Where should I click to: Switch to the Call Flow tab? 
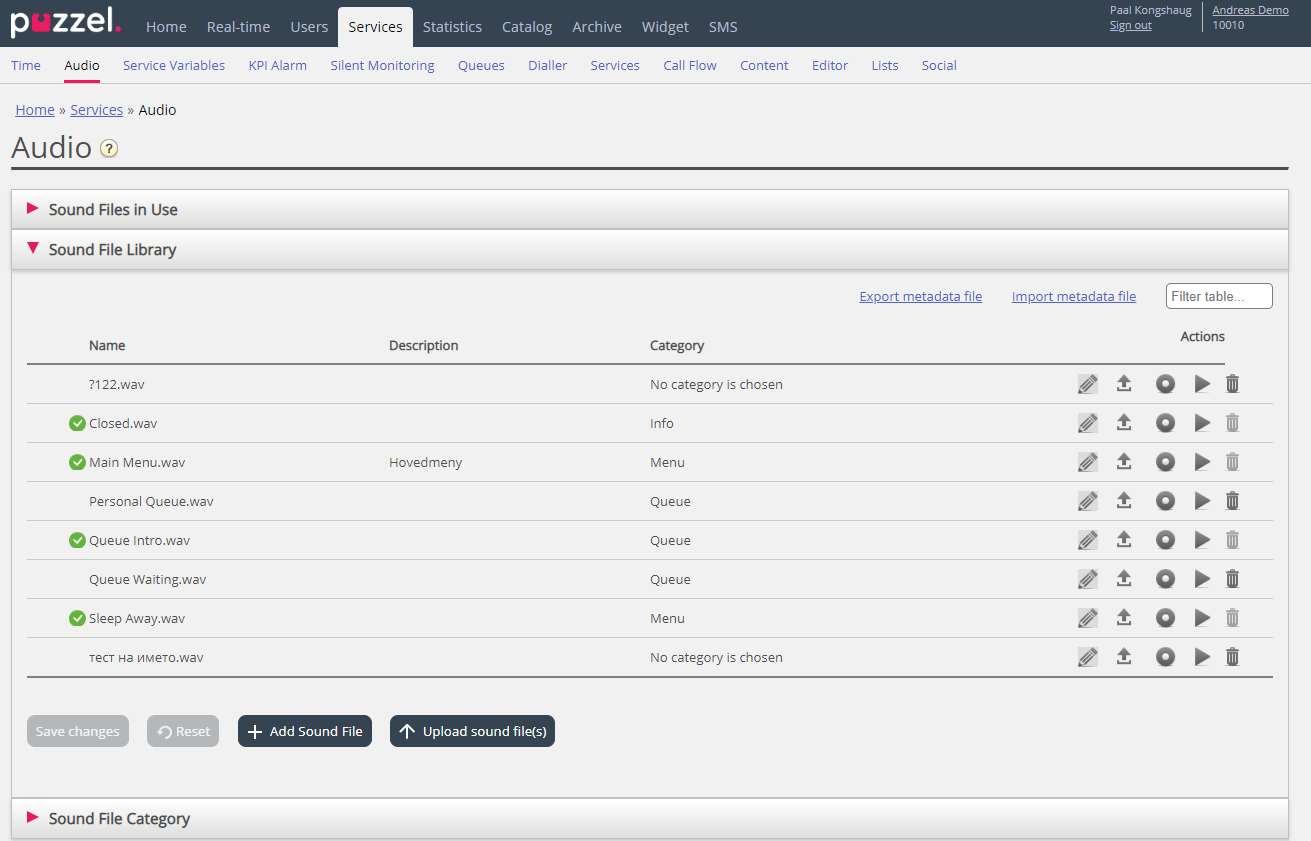[x=690, y=66]
